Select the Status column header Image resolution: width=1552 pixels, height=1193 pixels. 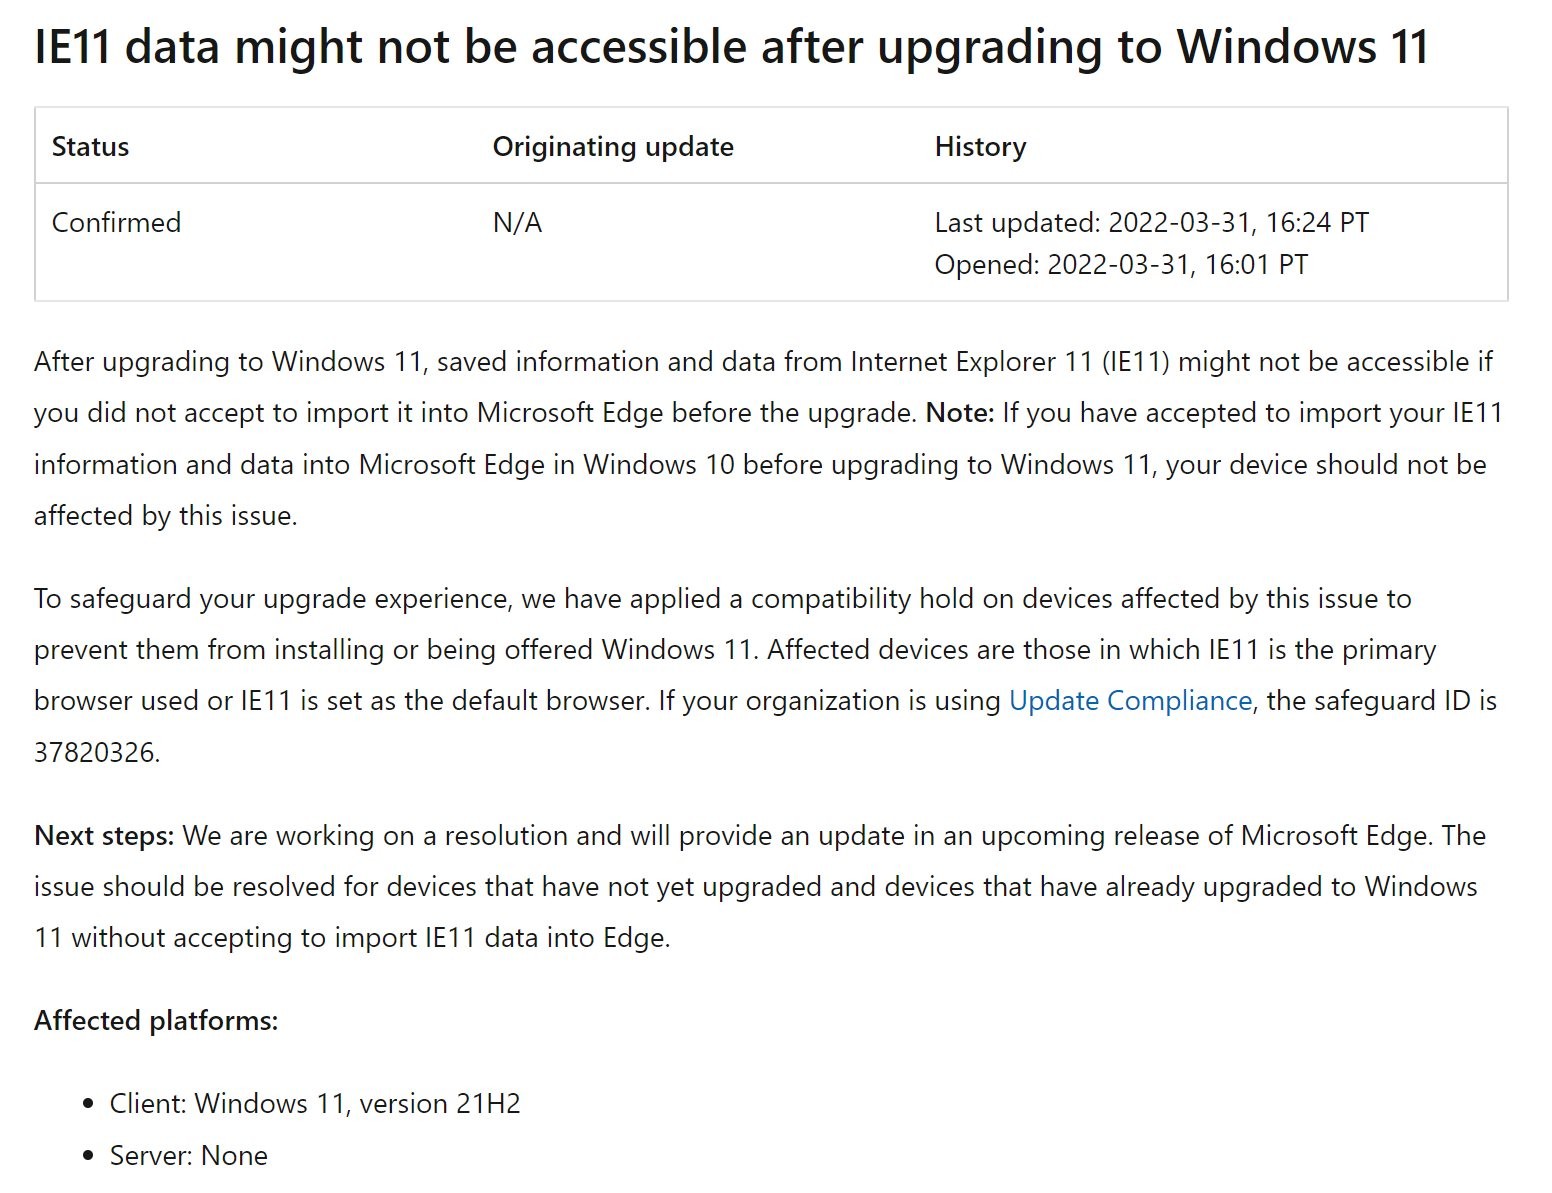tap(90, 147)
